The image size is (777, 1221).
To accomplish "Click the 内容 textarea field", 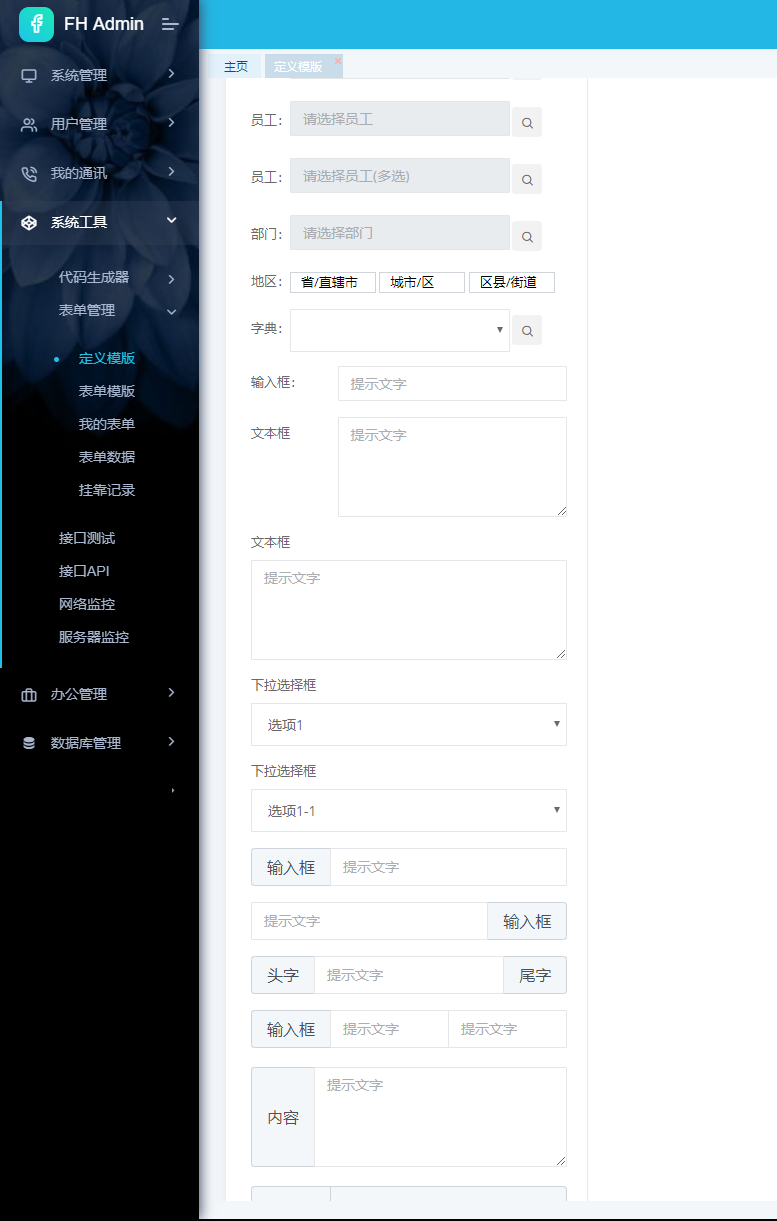I will [440, 1117].
